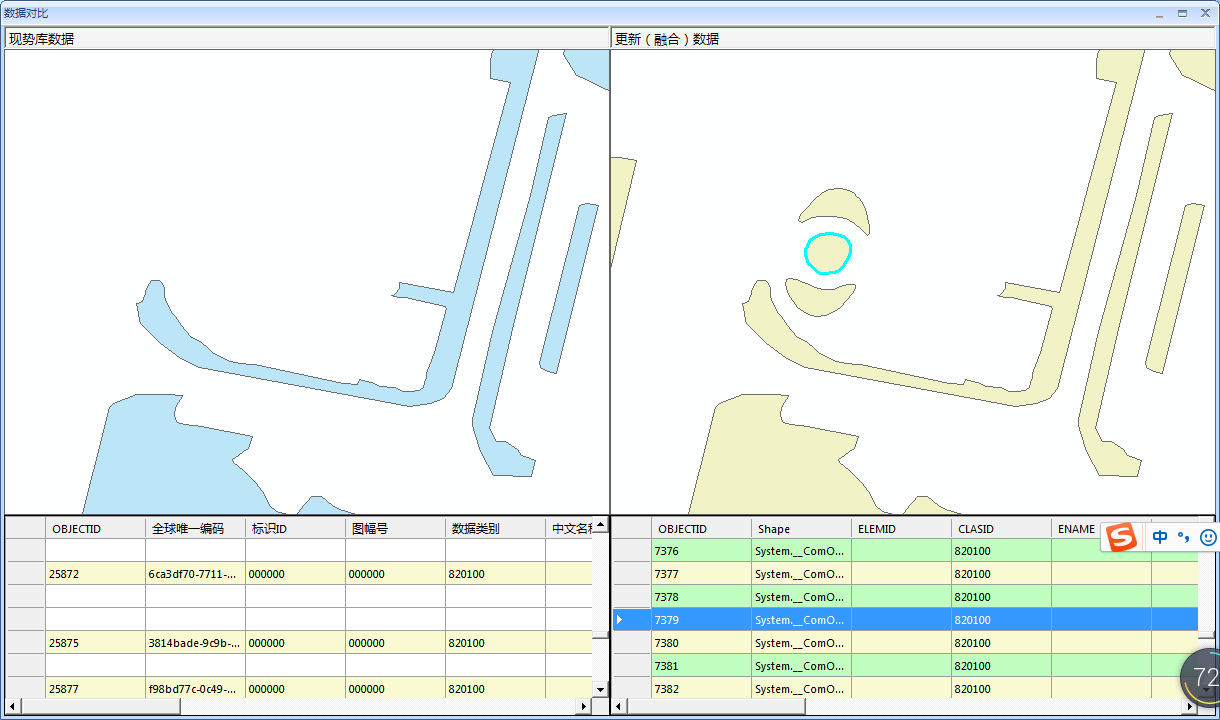
Task: Click the OBJECTID column header in left table
Action: point(95,528)
